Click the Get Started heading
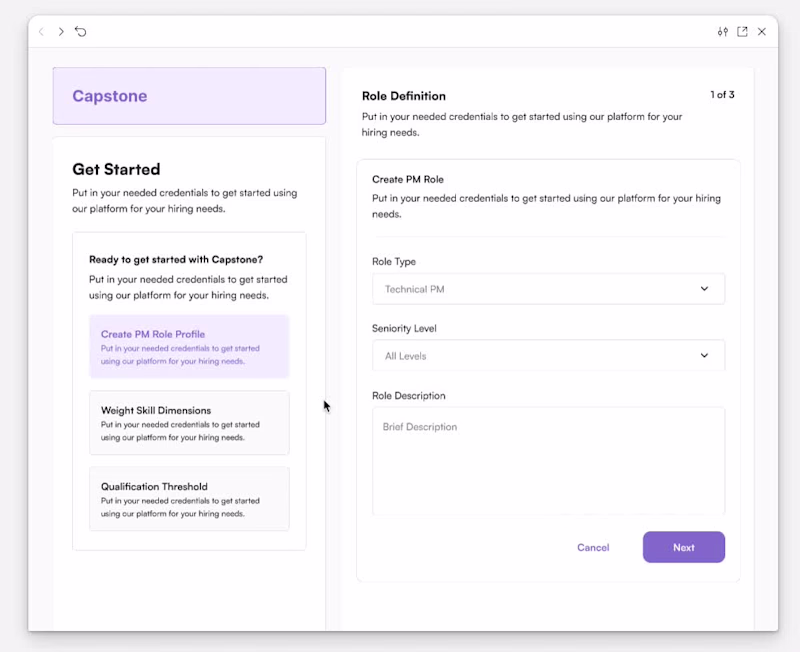The width and height of the screenshot is (800, 652). [x=116, y=169]
